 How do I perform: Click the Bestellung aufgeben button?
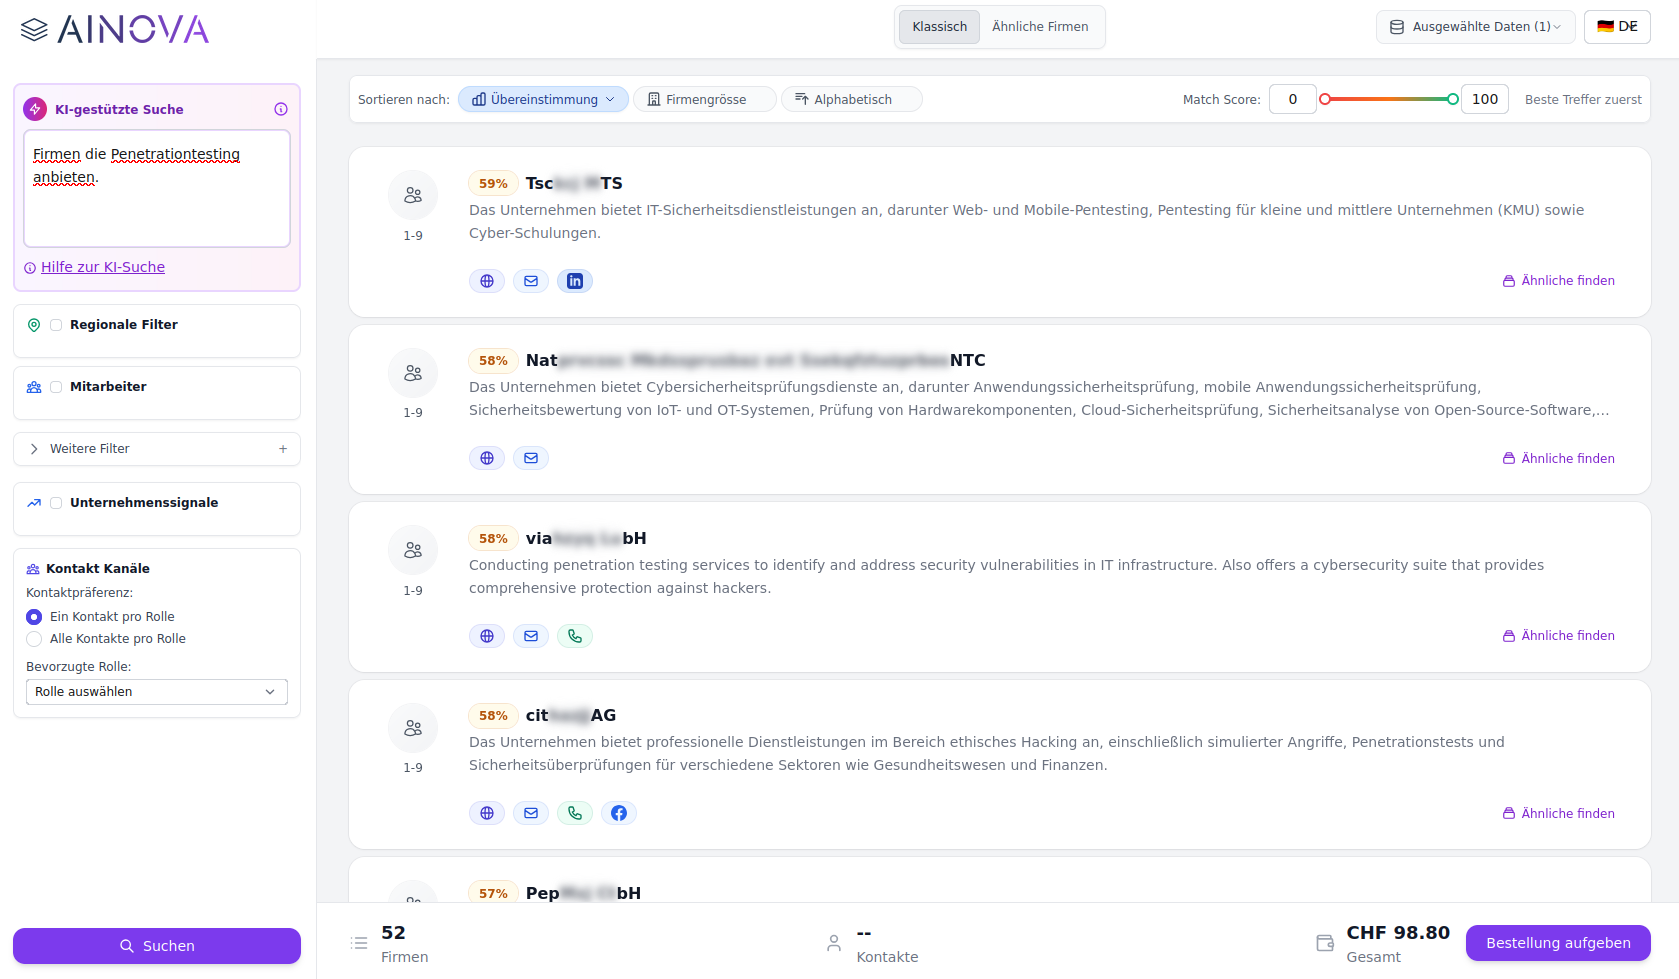click(1557, 943)
